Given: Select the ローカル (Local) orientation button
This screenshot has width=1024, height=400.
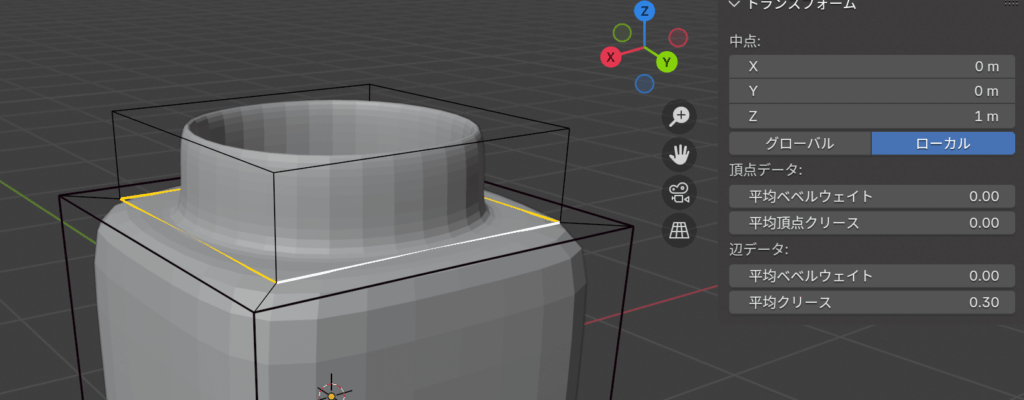Looking at the screenshot, I should [942, 143].
